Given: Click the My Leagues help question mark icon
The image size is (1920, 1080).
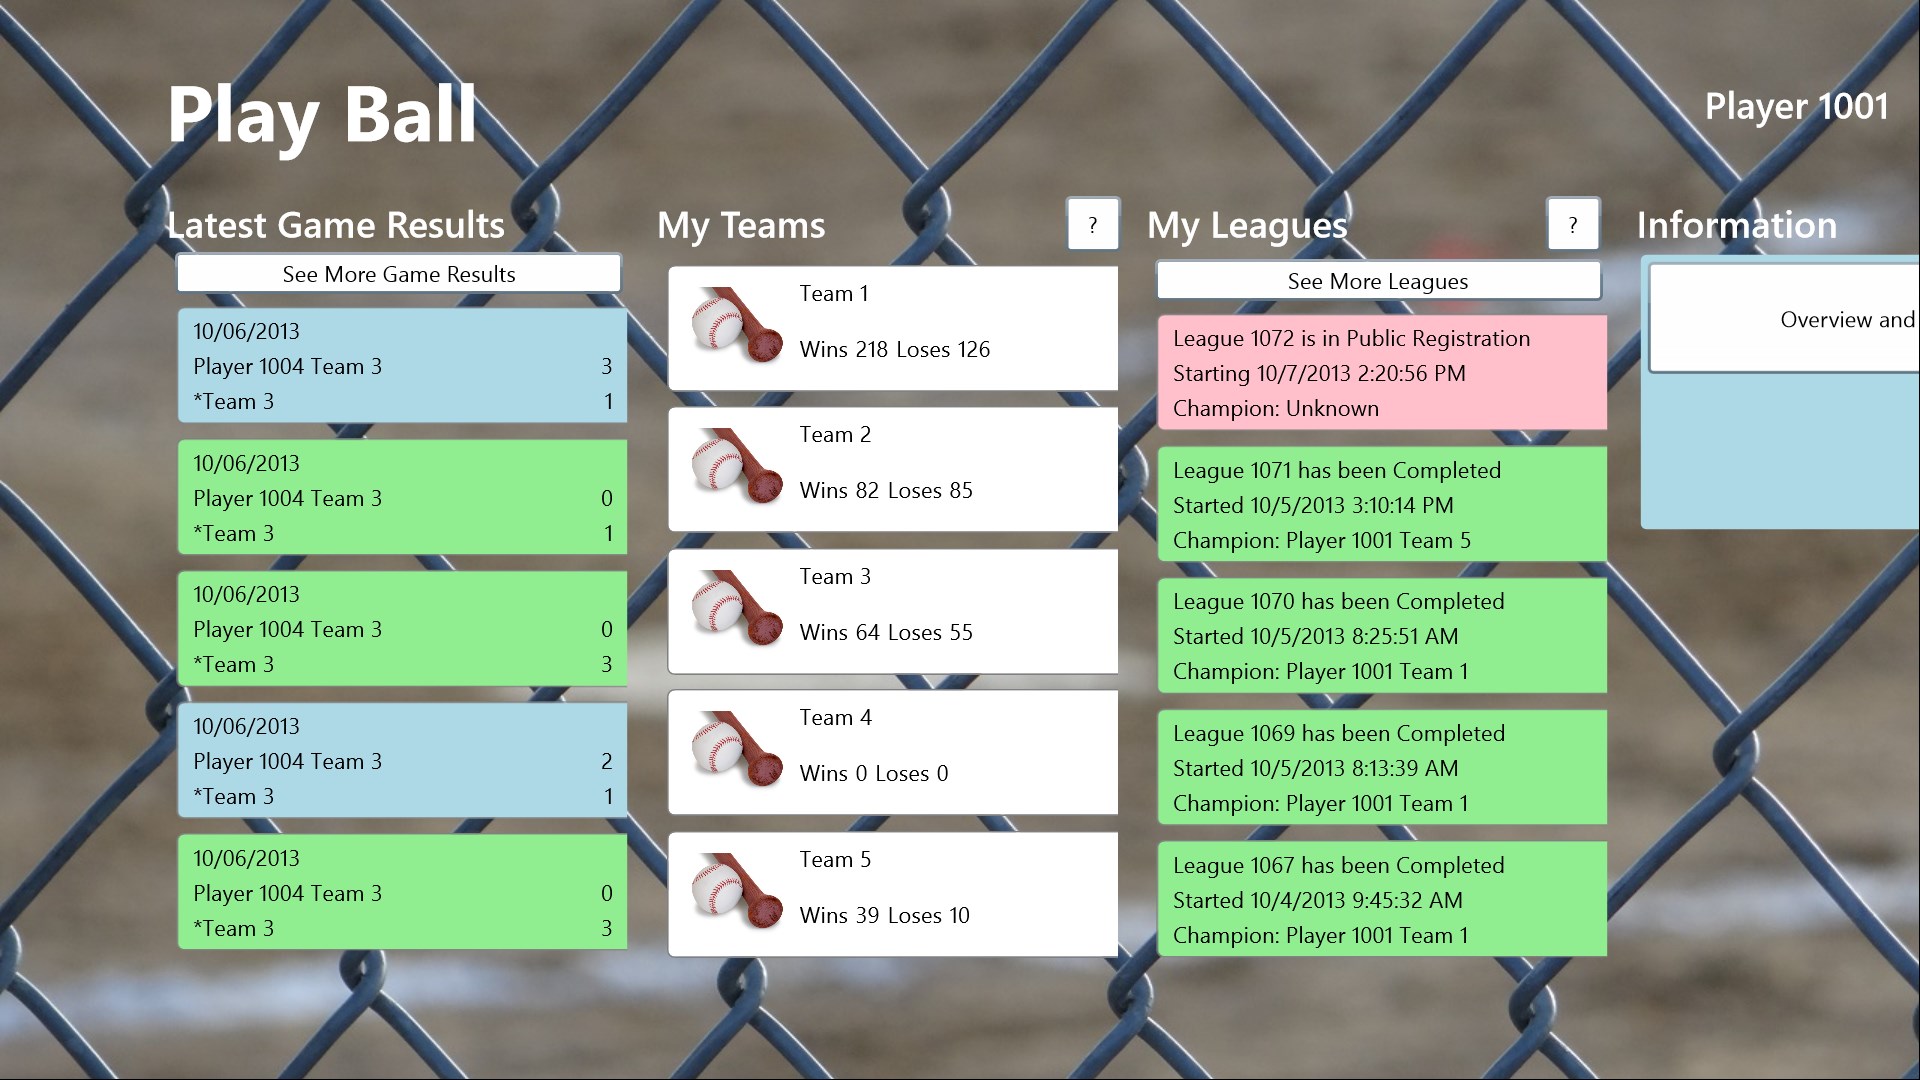Looking at the screenshot, I should coord(1573,224).
